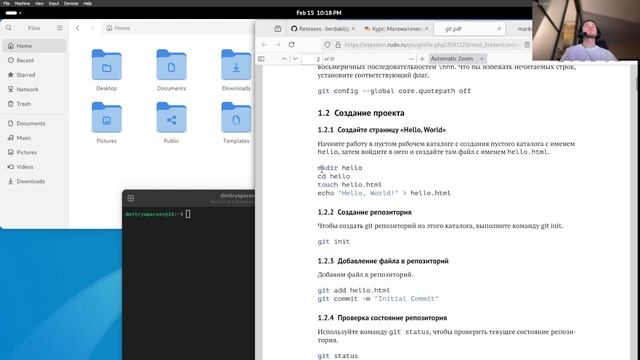Viewport: 640px width, 360px height.
Task: Go forward in the browser
Action: pyautogui.click(x=278, y=44)
